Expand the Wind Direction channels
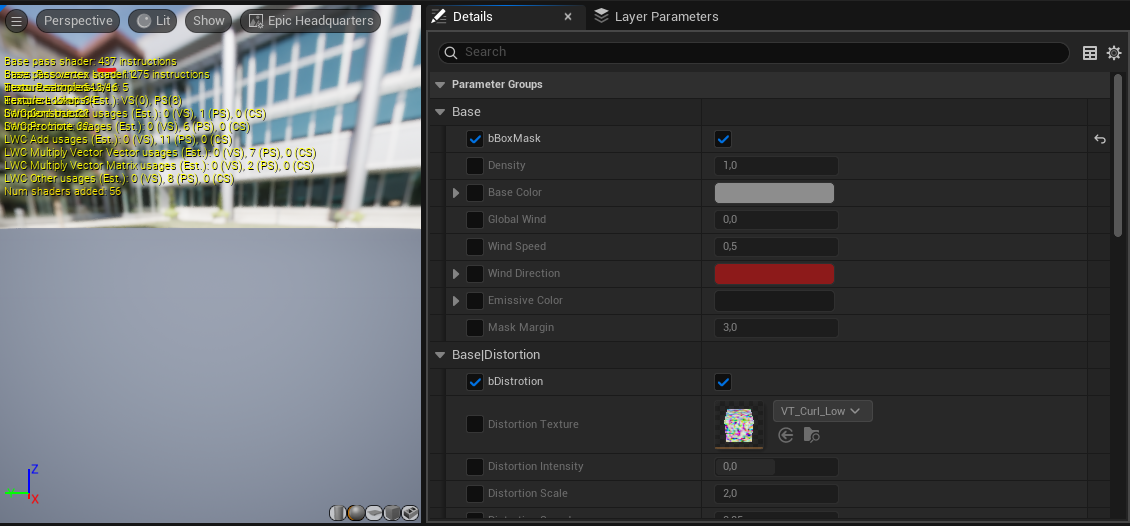Viewport: 1130px width, 526px height. point(456,274)
